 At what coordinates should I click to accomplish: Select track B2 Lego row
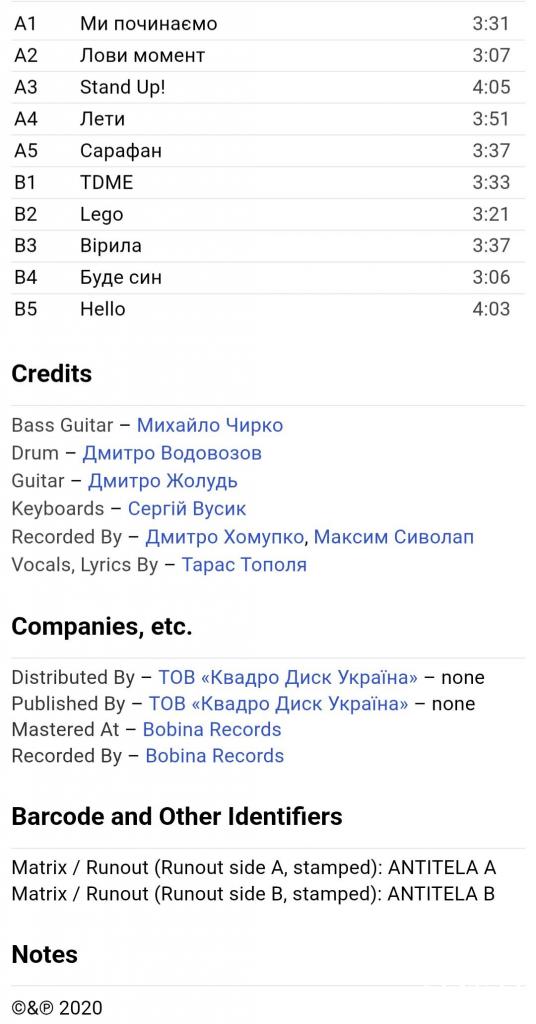pos(268,214)
